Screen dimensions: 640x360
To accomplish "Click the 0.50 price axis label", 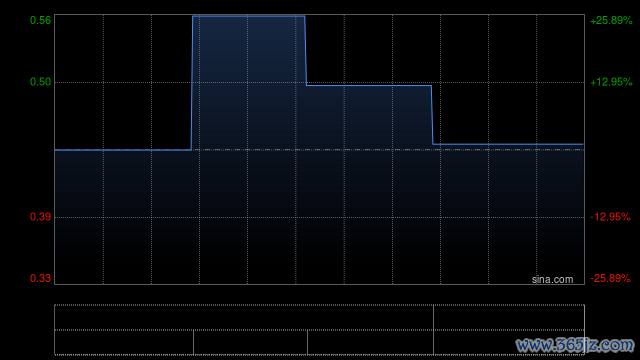I will pos(40,82).
